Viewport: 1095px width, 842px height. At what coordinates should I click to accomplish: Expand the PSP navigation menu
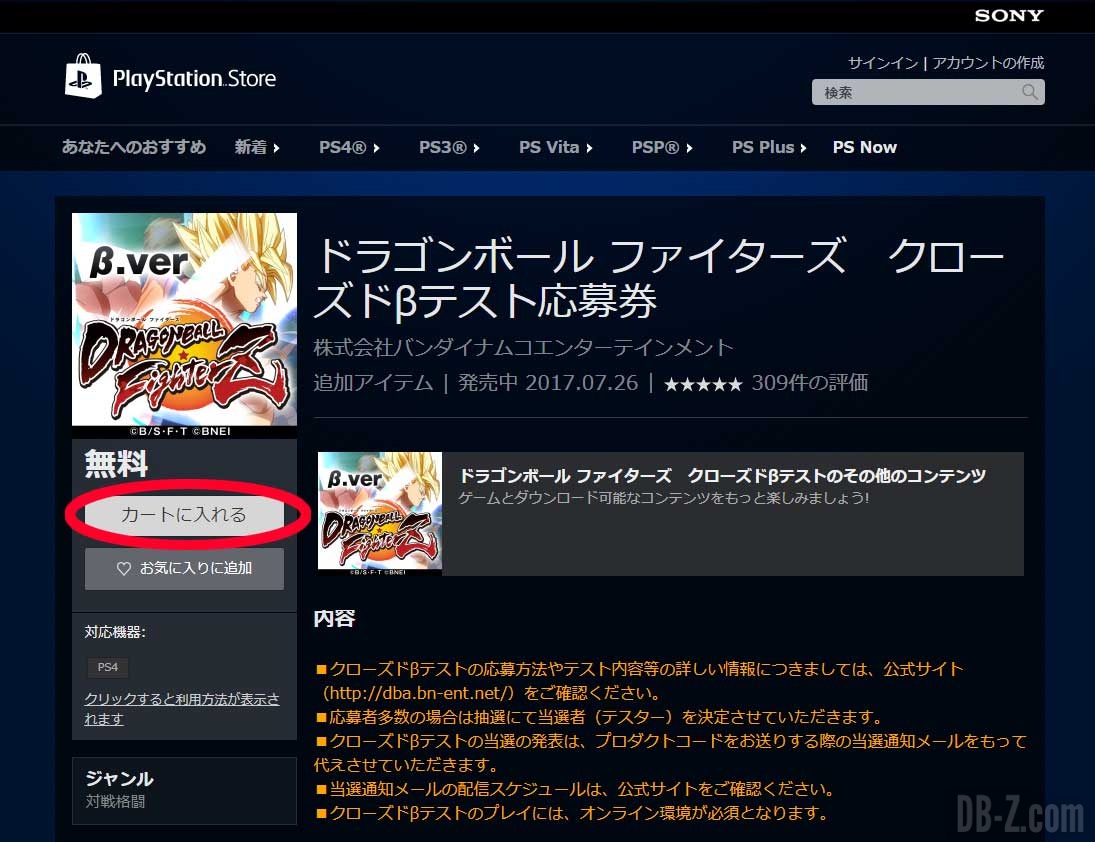[x=662, y=147]
